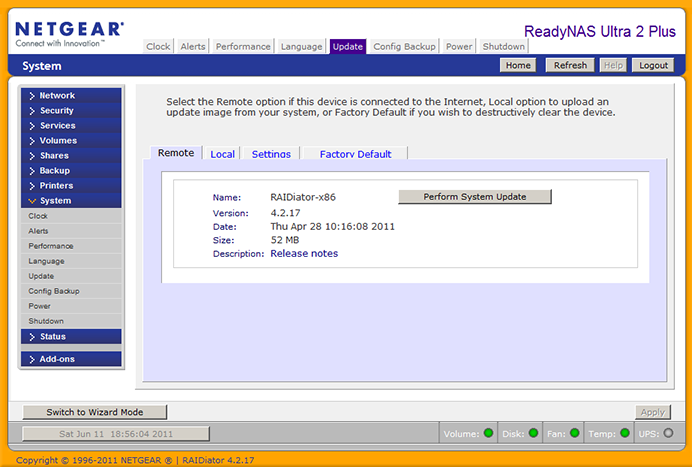The height and width of the screenshot is (467, 692).
Task: Select Update in the sidebar submenu
Action: point(71,276)
